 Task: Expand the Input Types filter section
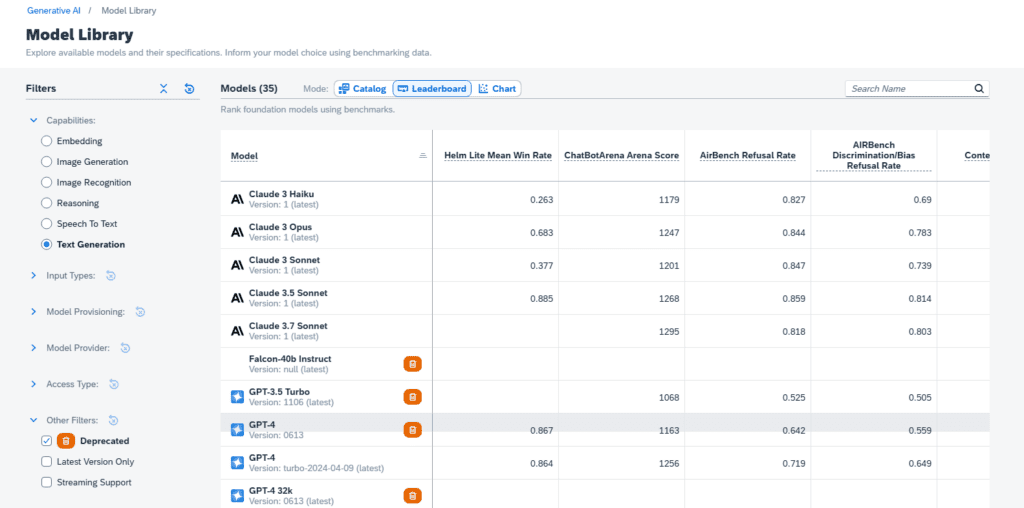pyautogui.click(x=34, y=276)
